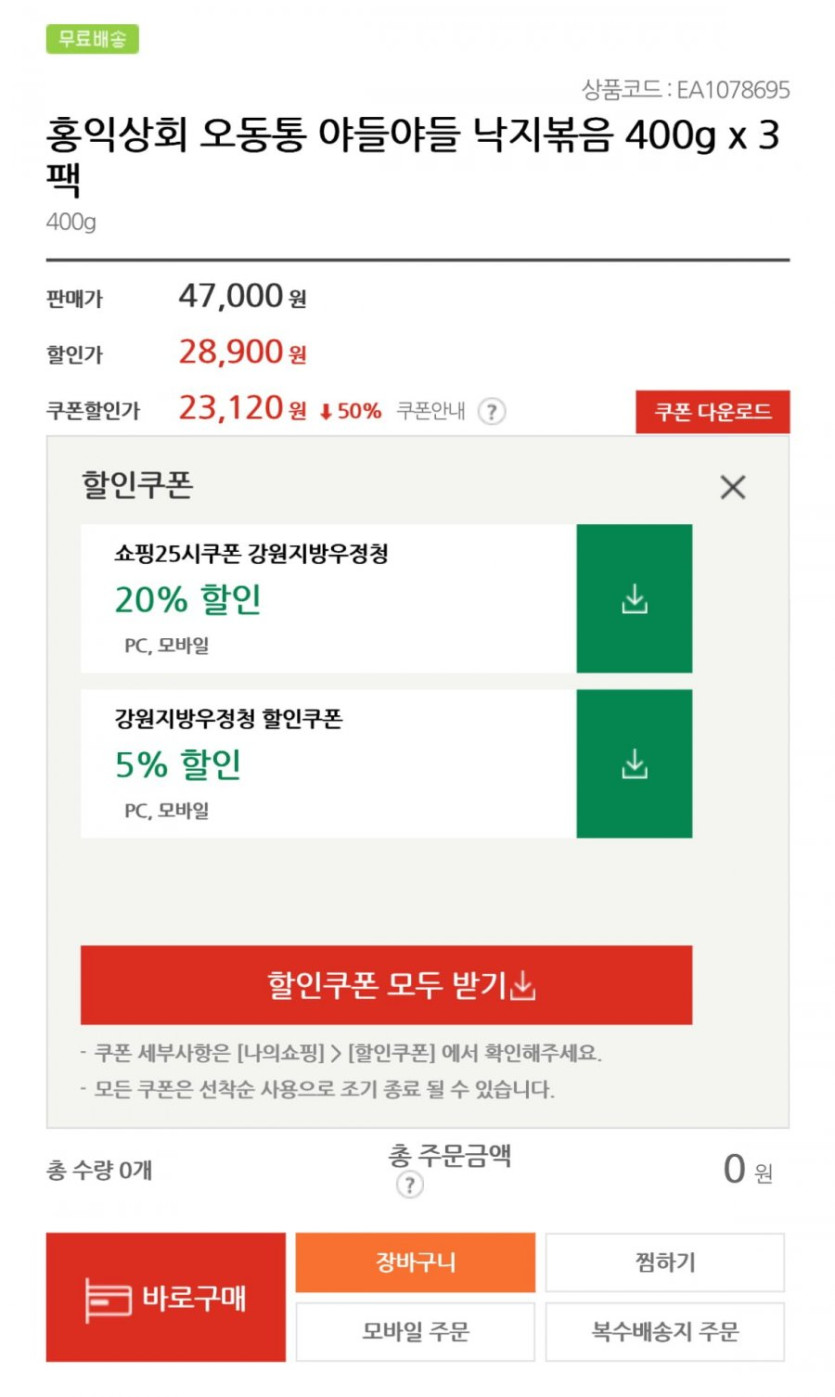
Task: Close the 할인쿠폰 popup panel
Action: click(733, 488)
